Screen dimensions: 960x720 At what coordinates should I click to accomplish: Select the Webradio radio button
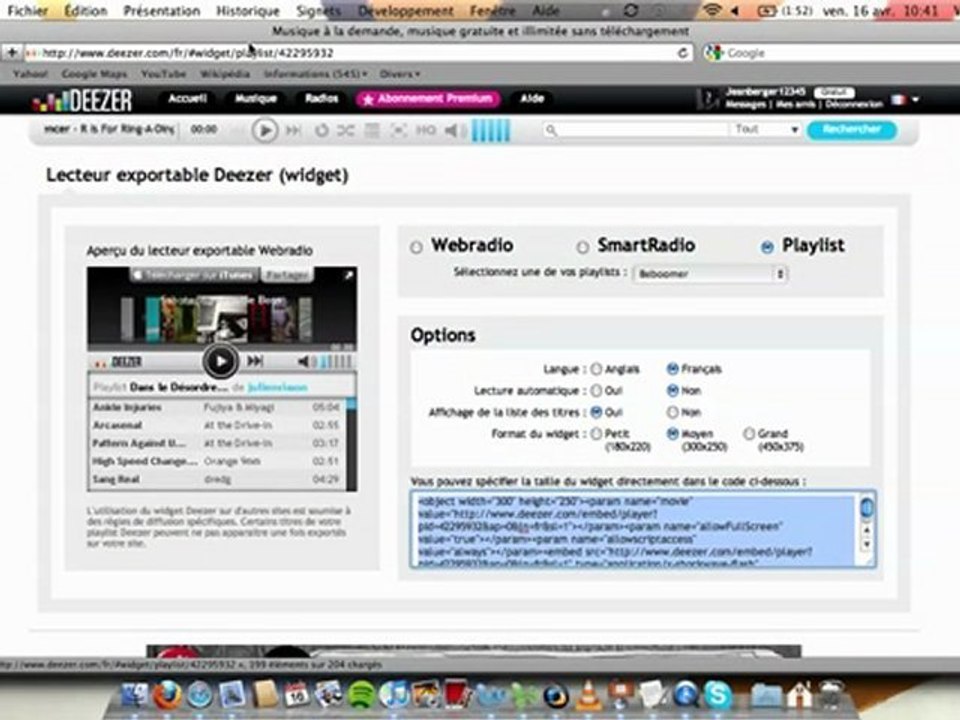[x=416, y=247]
